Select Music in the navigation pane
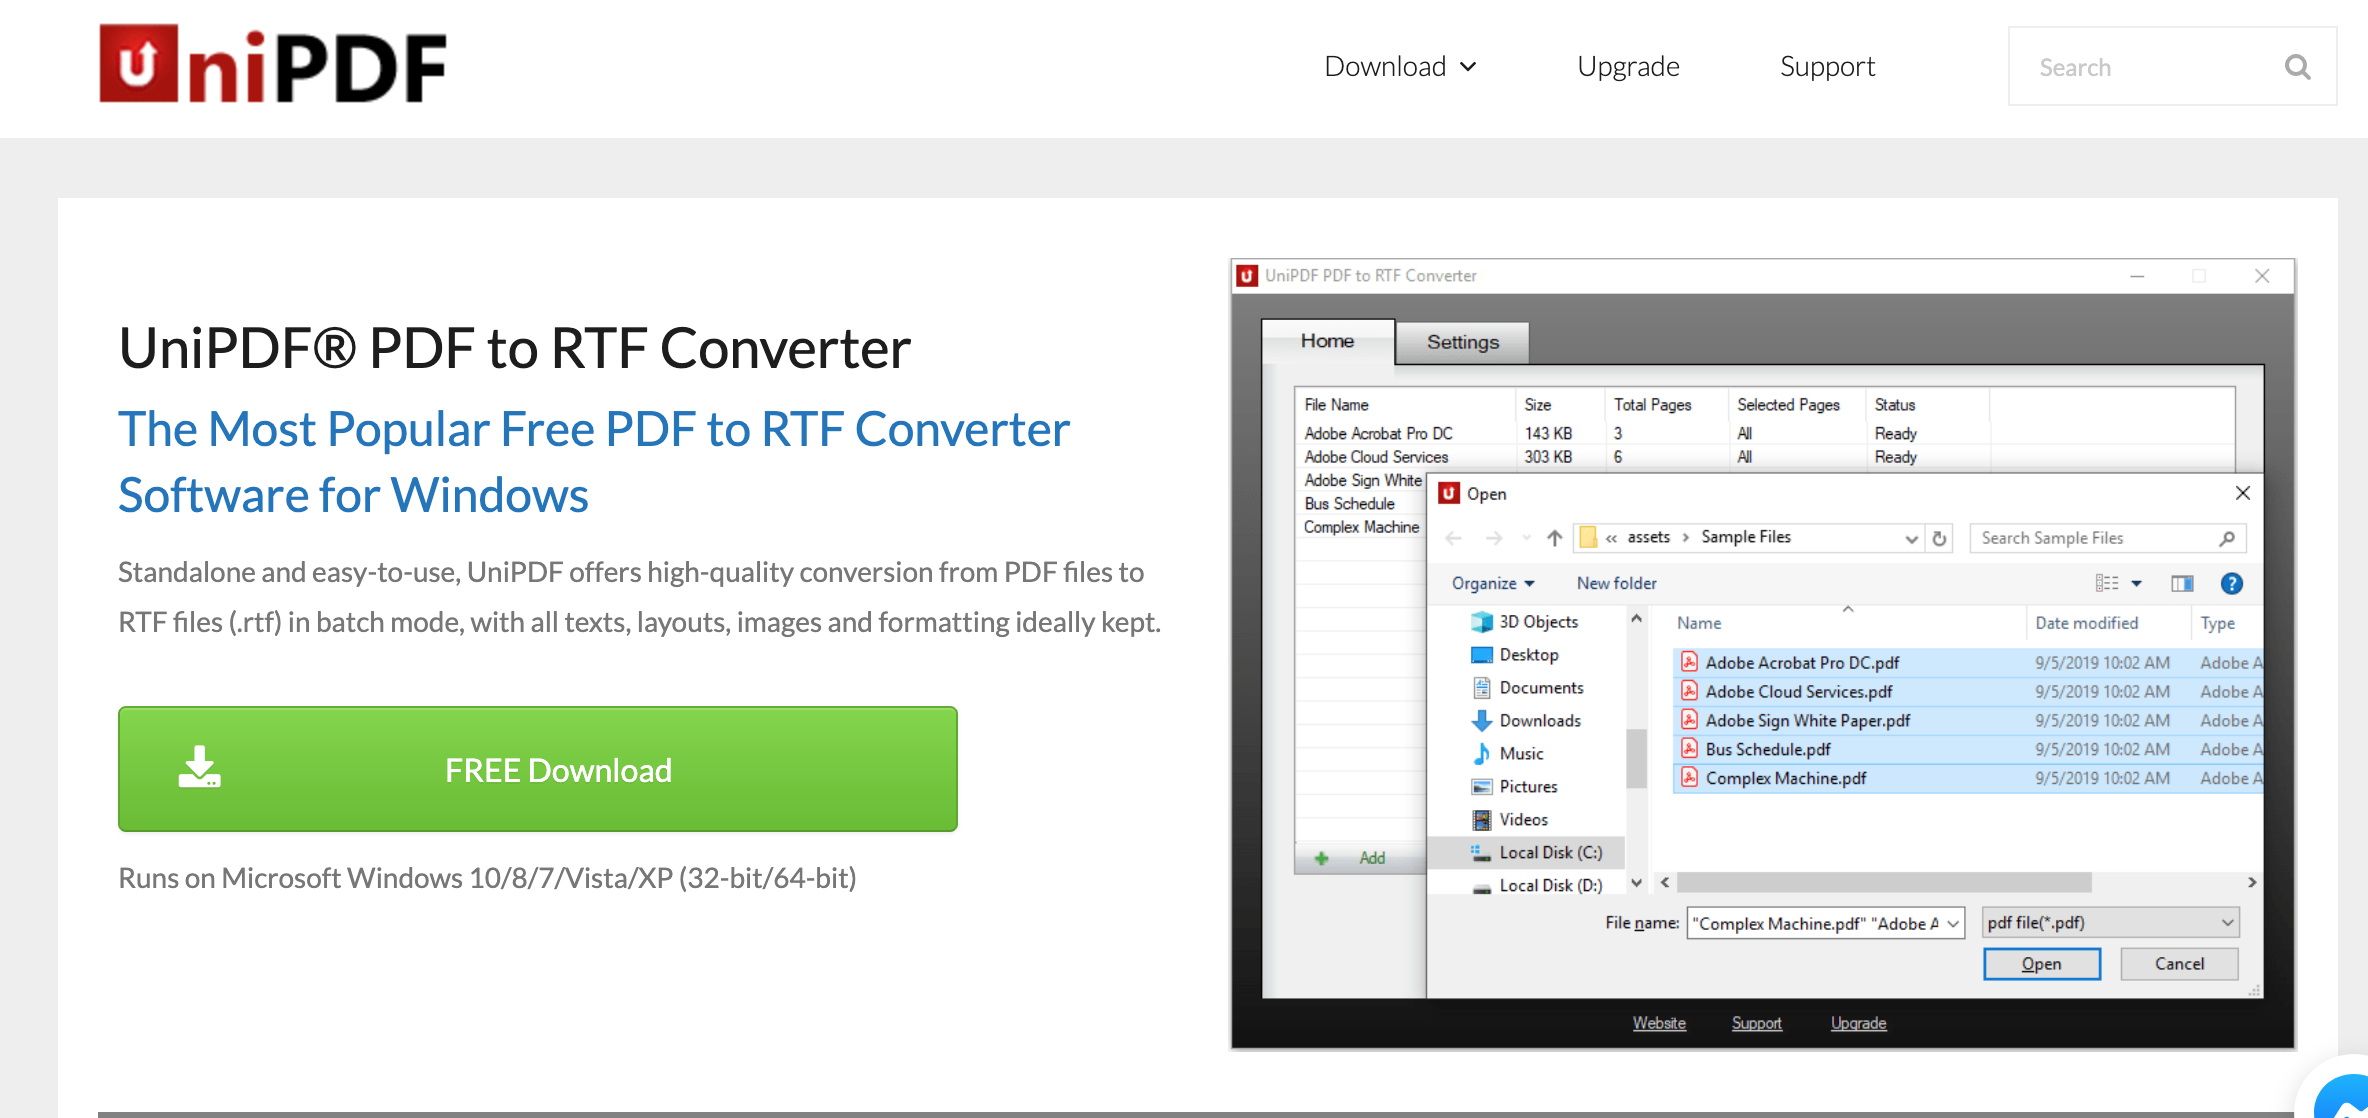The image size is (2368, 1118). (1508, 754)
